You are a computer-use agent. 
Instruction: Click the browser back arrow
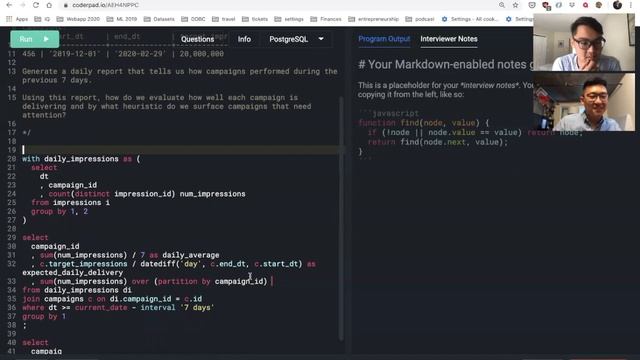click(x=9, y=5)
